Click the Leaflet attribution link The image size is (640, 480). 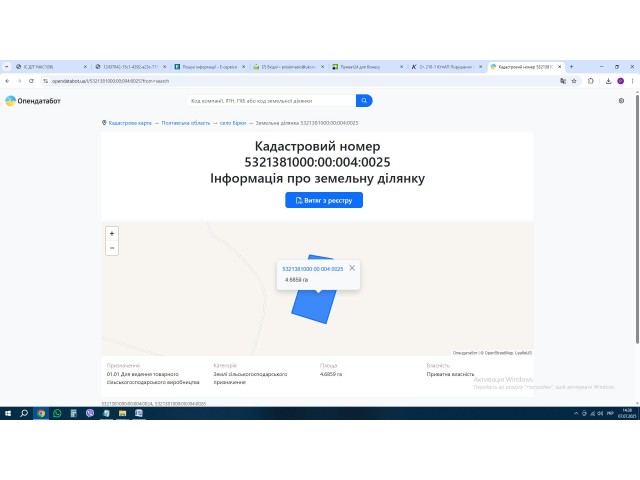coord(523,353)
